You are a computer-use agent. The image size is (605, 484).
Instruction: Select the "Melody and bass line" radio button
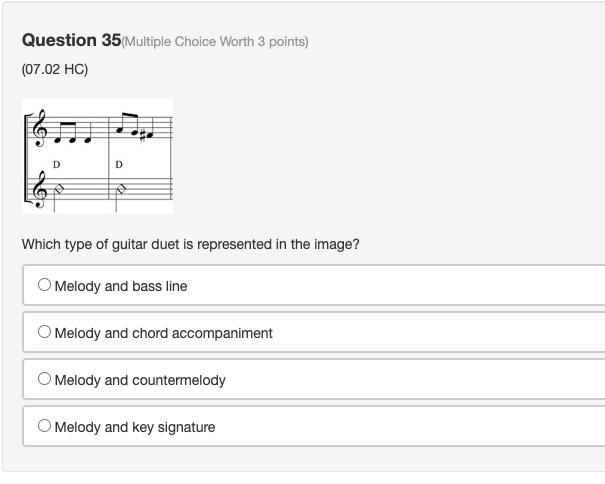click(44, 285)
